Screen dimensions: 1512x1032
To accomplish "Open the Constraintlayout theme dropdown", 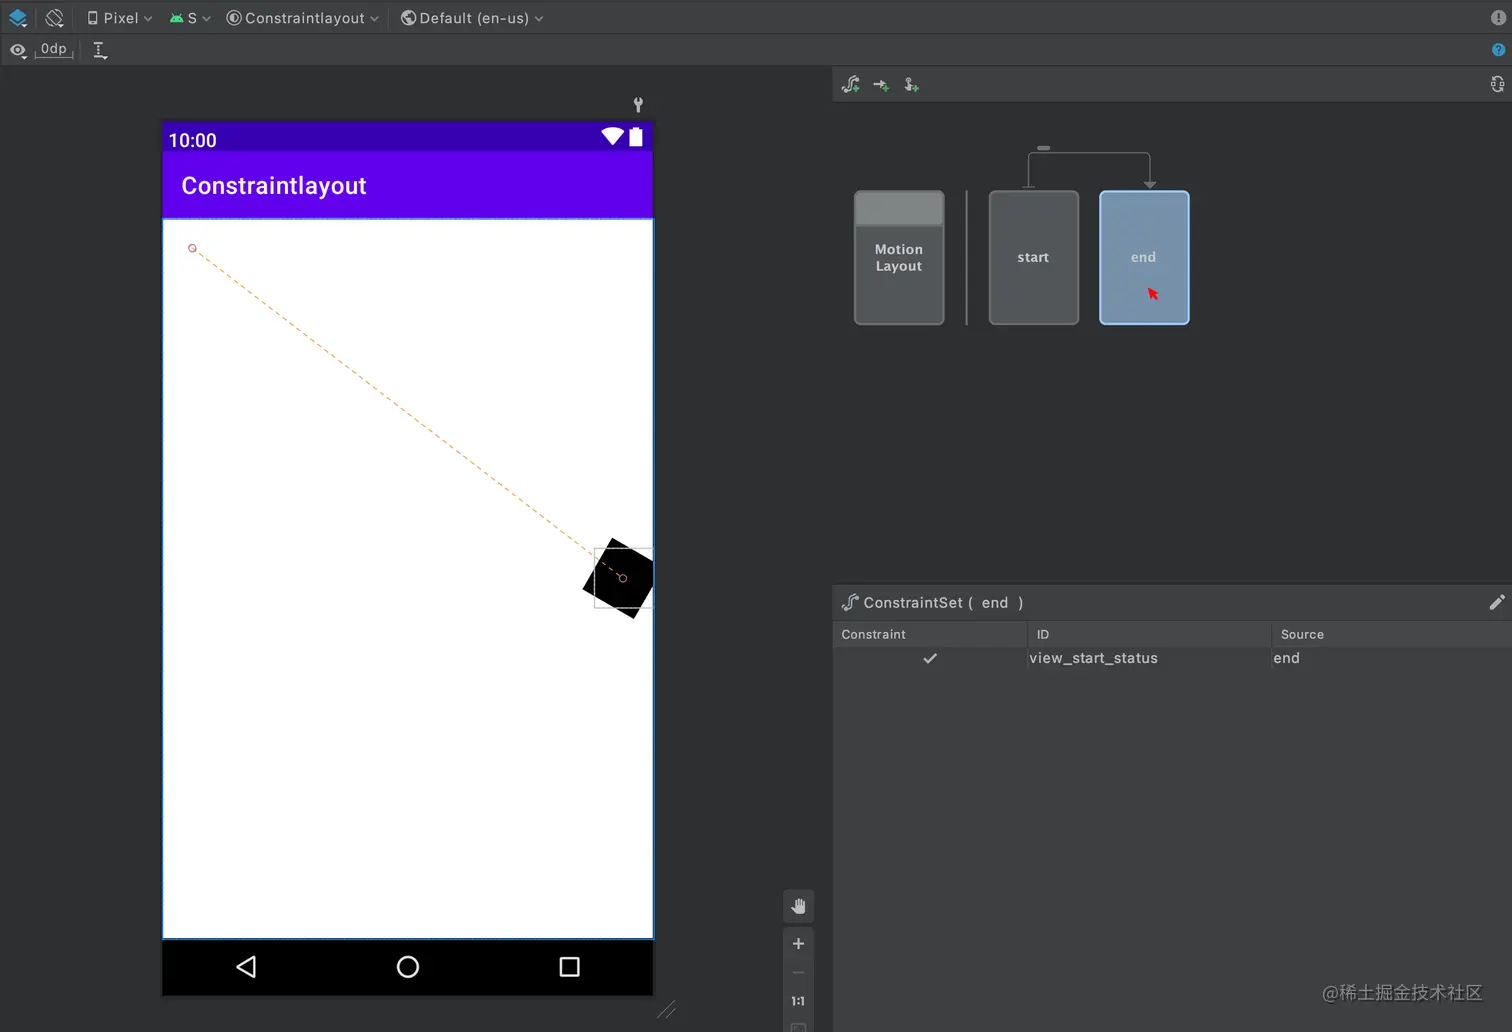I will pyautogui.click(x=303, y=18).
